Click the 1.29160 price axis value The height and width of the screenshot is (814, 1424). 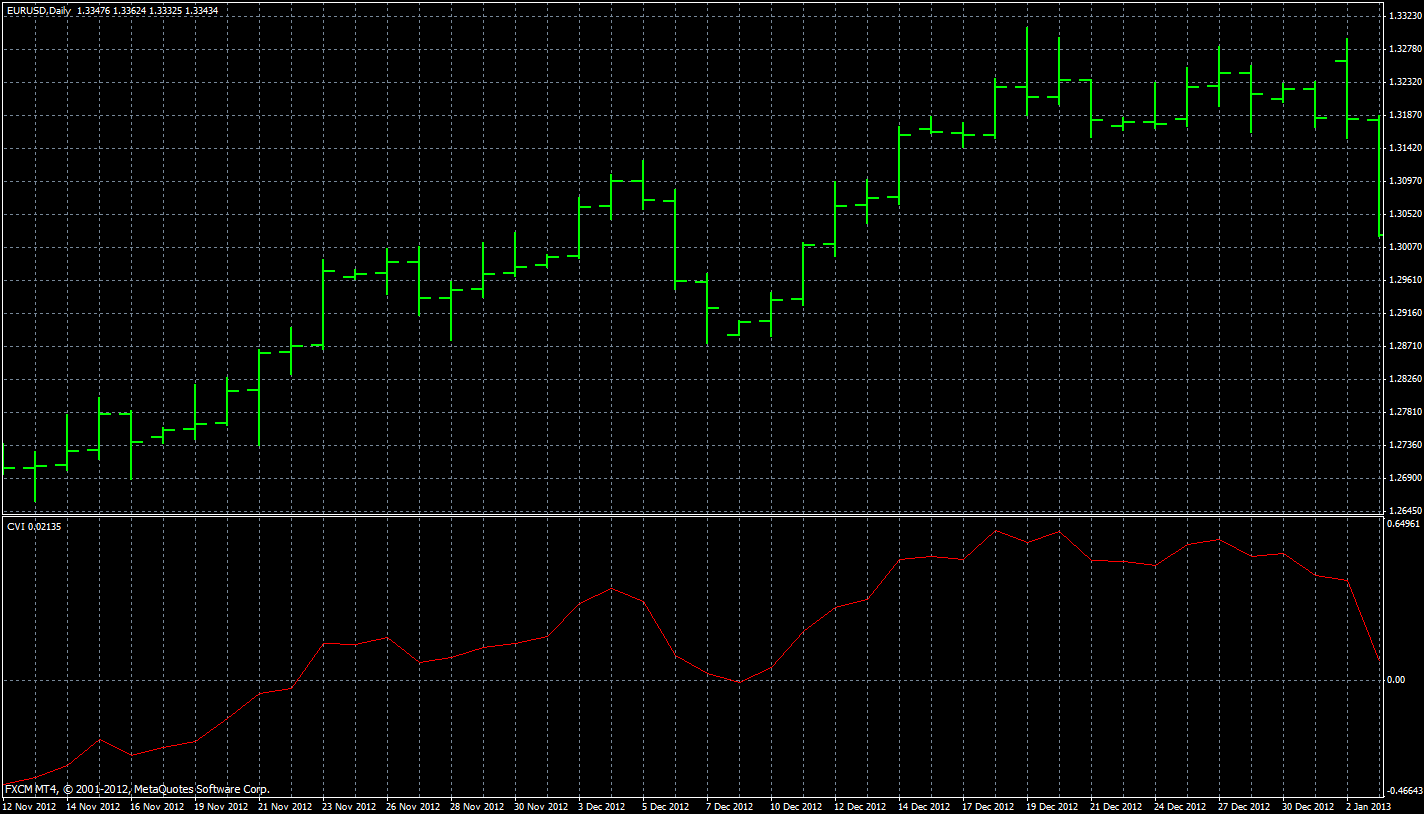pyautogui.click(x=1405, y=313)
